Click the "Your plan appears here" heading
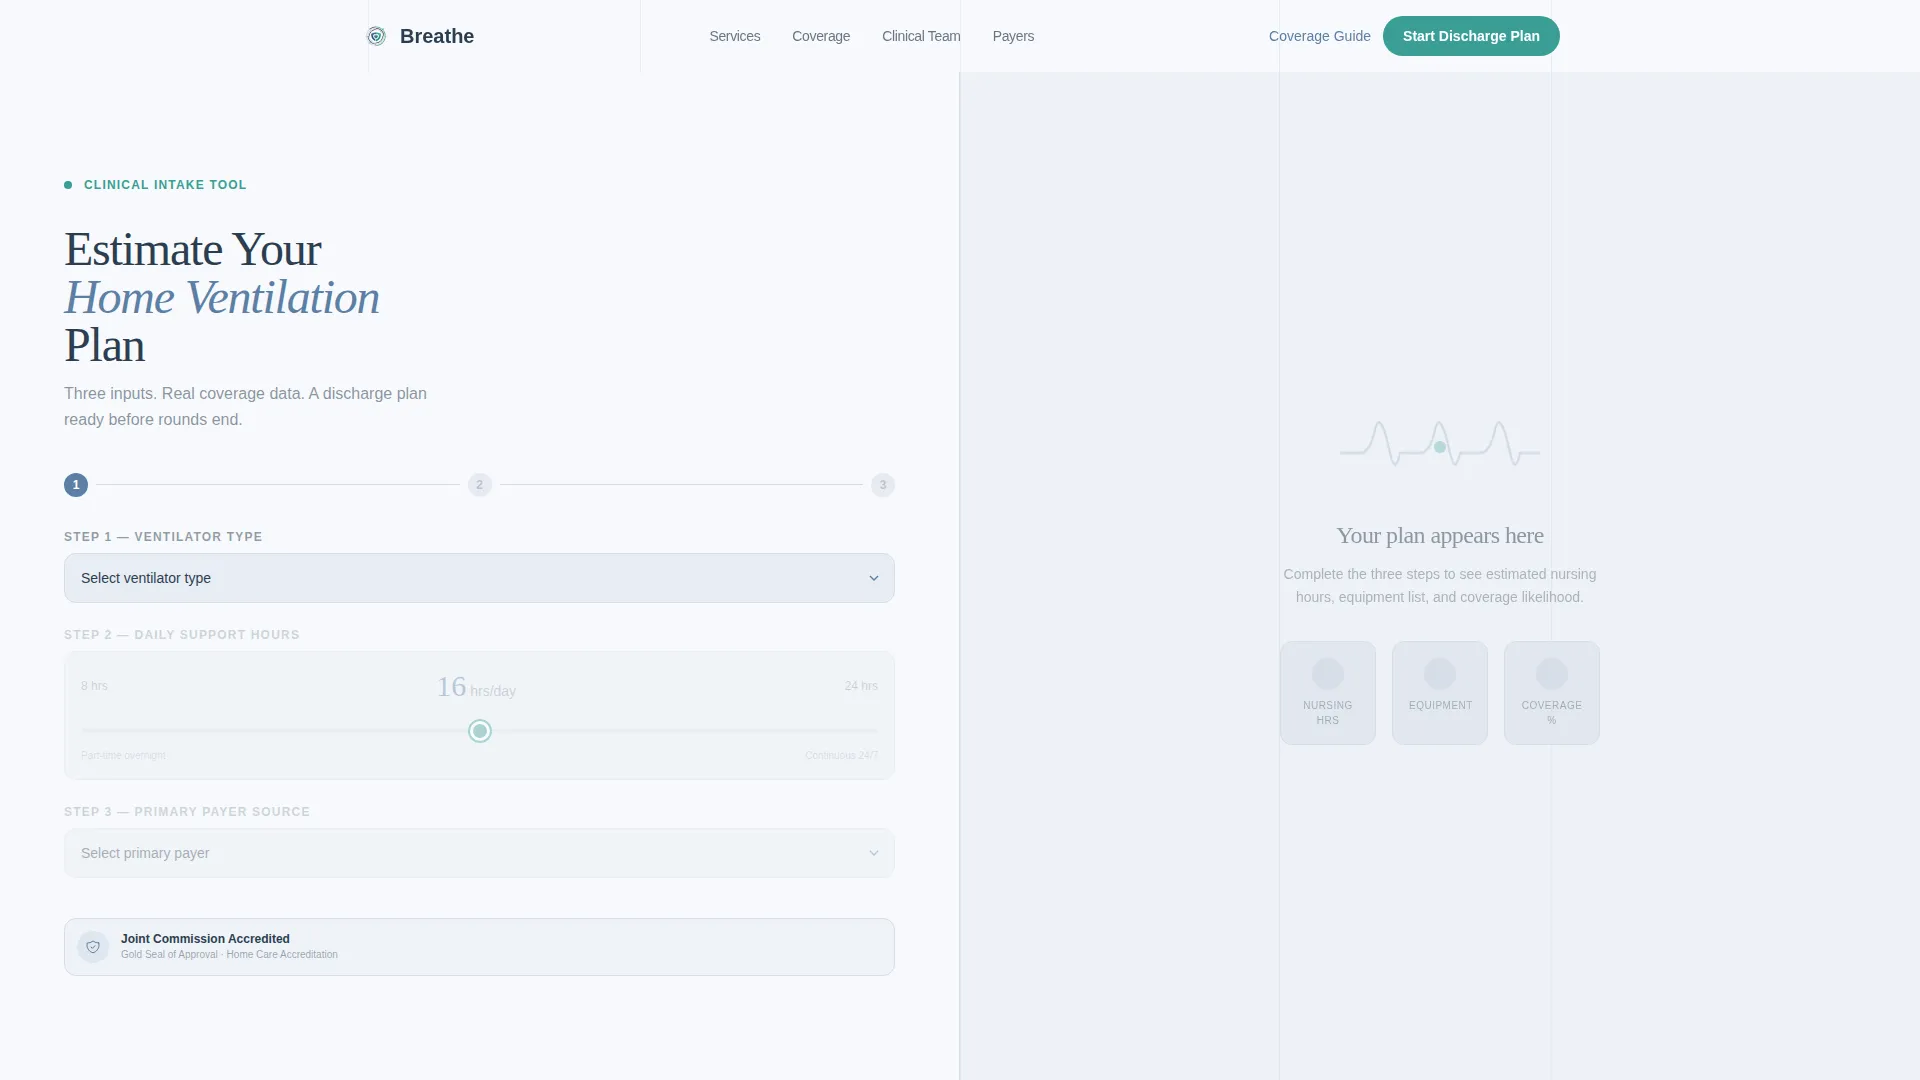1920x1080 pixels. [x=1440, y=536]
